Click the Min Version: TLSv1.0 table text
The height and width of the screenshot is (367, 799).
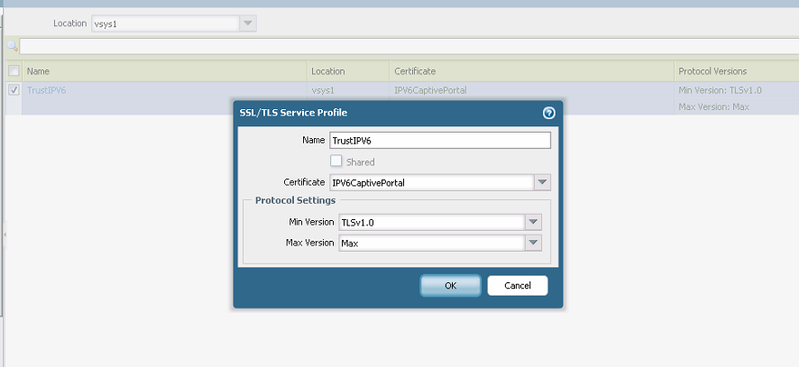720,90
